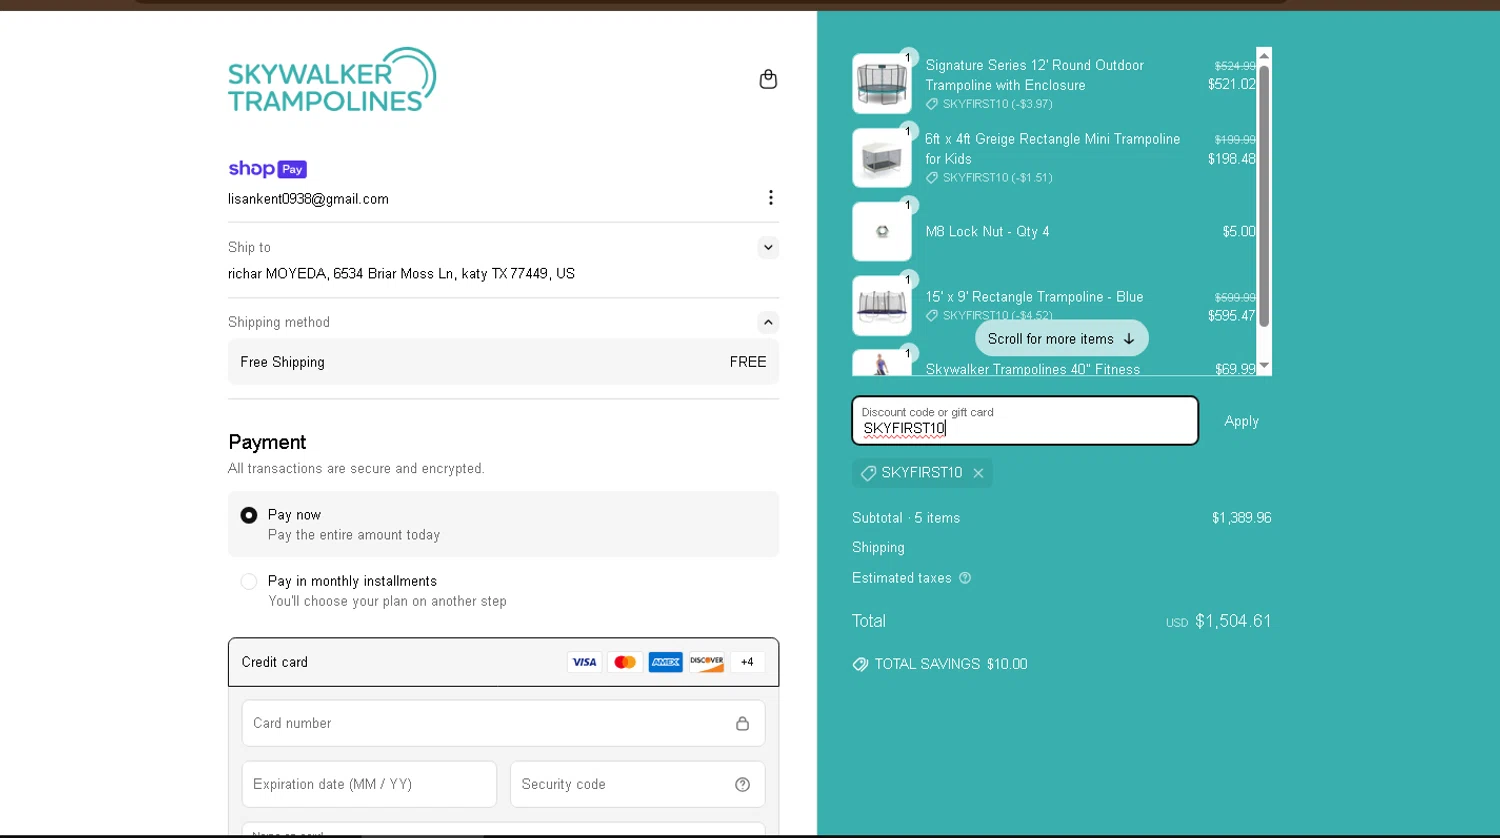The image size is (1500, 838).
Task: Click Scroll for more items button
Action: [x=1061, y=338]
